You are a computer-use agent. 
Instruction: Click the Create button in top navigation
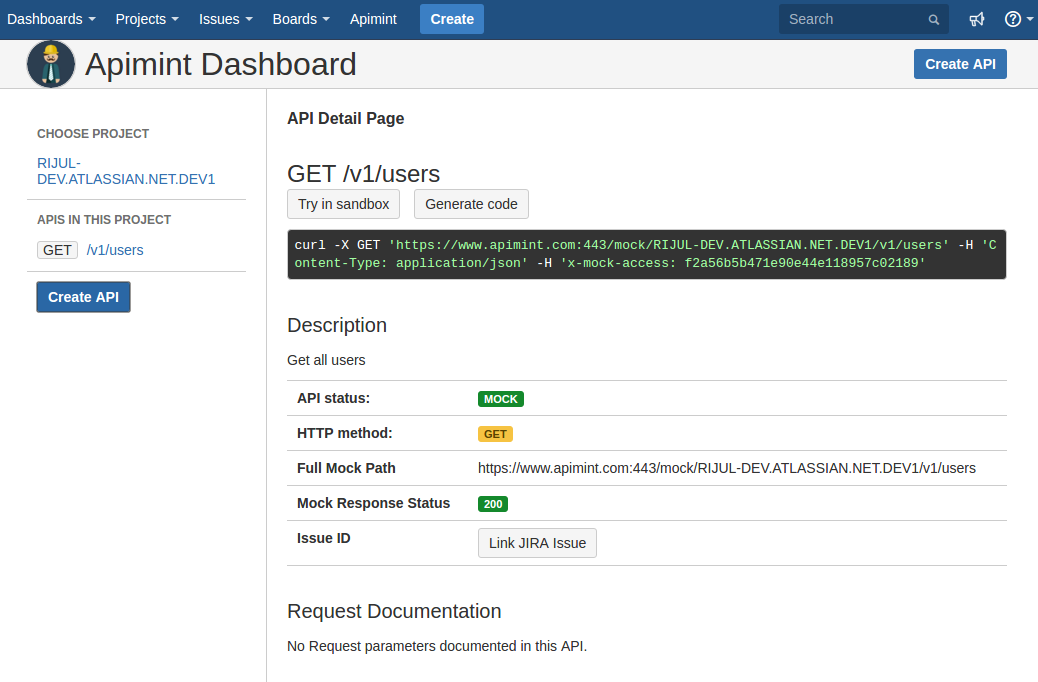452,19
